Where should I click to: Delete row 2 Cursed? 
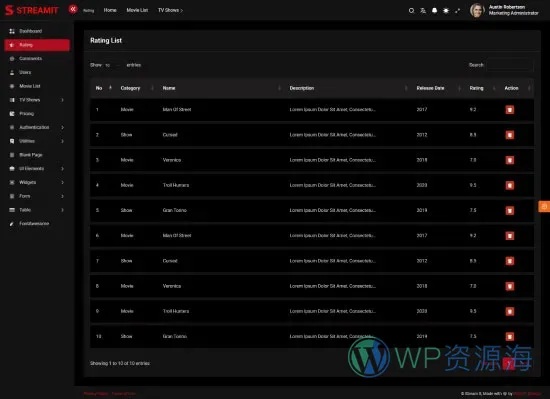(510, 135)
